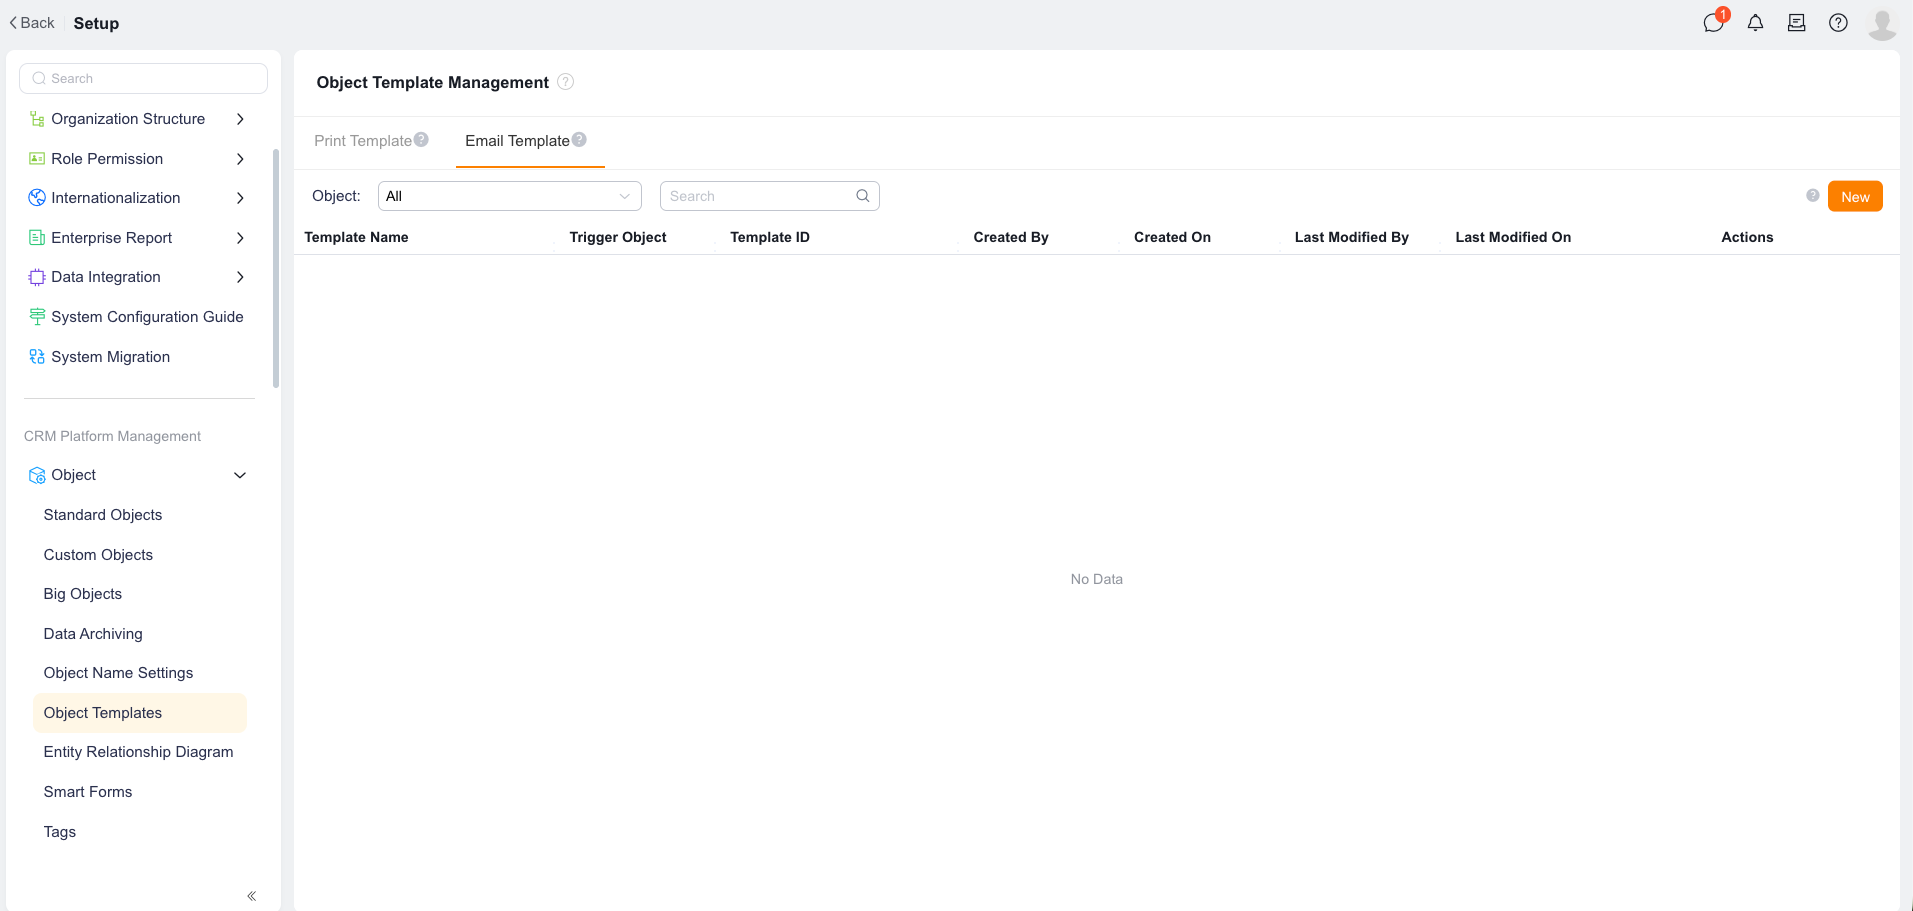Screen dimensions: 1913x911
Task: Open Custom Objects
Action: click(x=98, y=555)
